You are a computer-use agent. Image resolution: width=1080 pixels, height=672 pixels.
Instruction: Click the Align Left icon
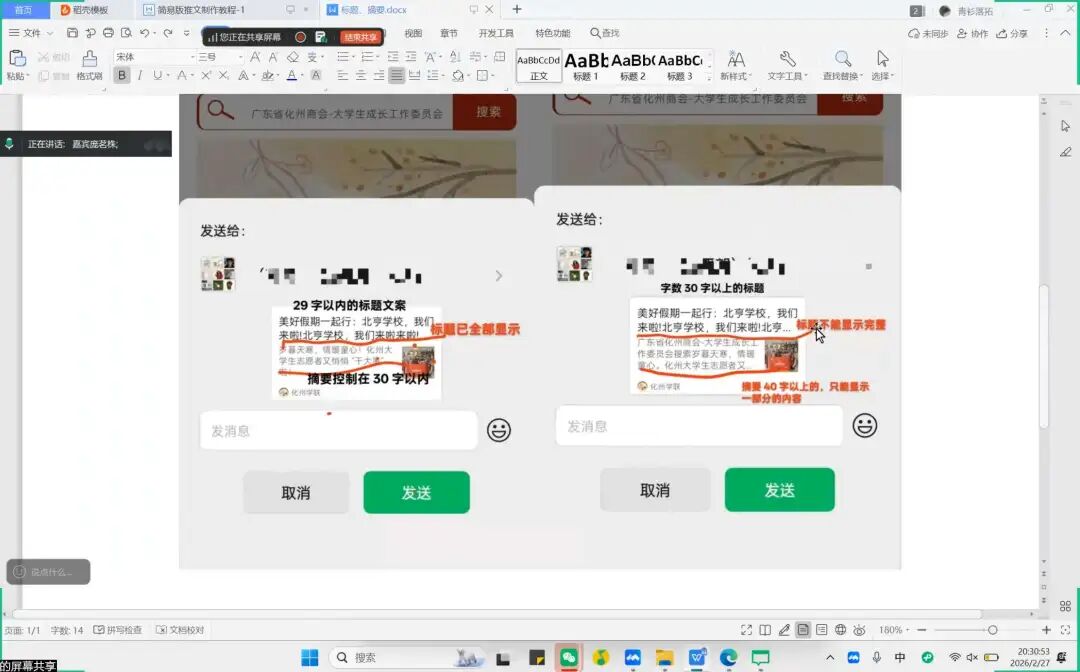point(342,76)
